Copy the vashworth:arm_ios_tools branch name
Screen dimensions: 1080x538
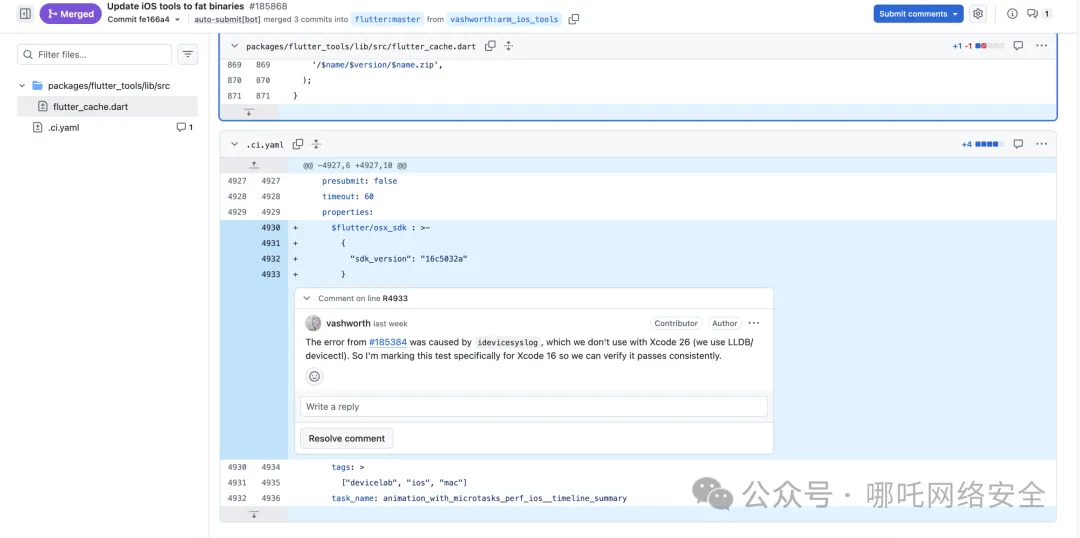[x=574, y=19]
